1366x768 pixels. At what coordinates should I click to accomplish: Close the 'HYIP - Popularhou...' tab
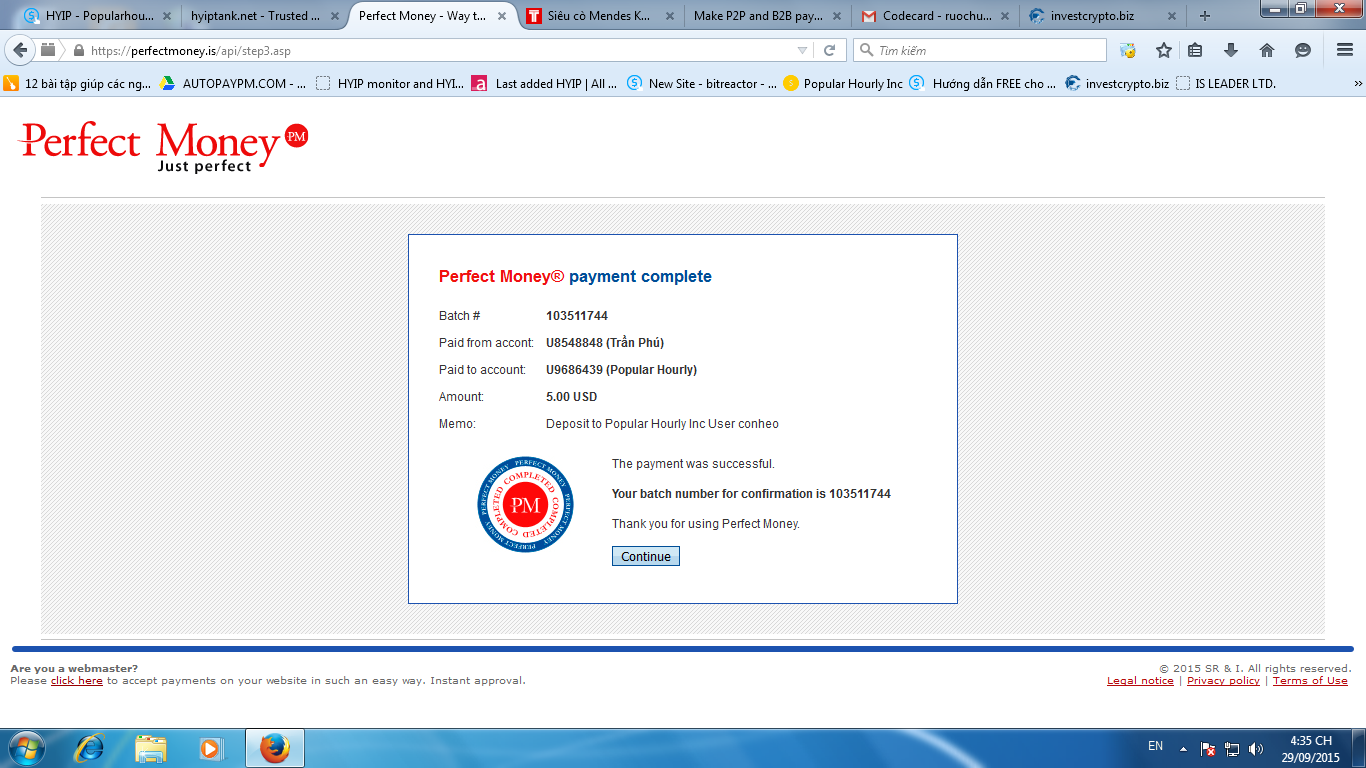click(x=166, y=16)
